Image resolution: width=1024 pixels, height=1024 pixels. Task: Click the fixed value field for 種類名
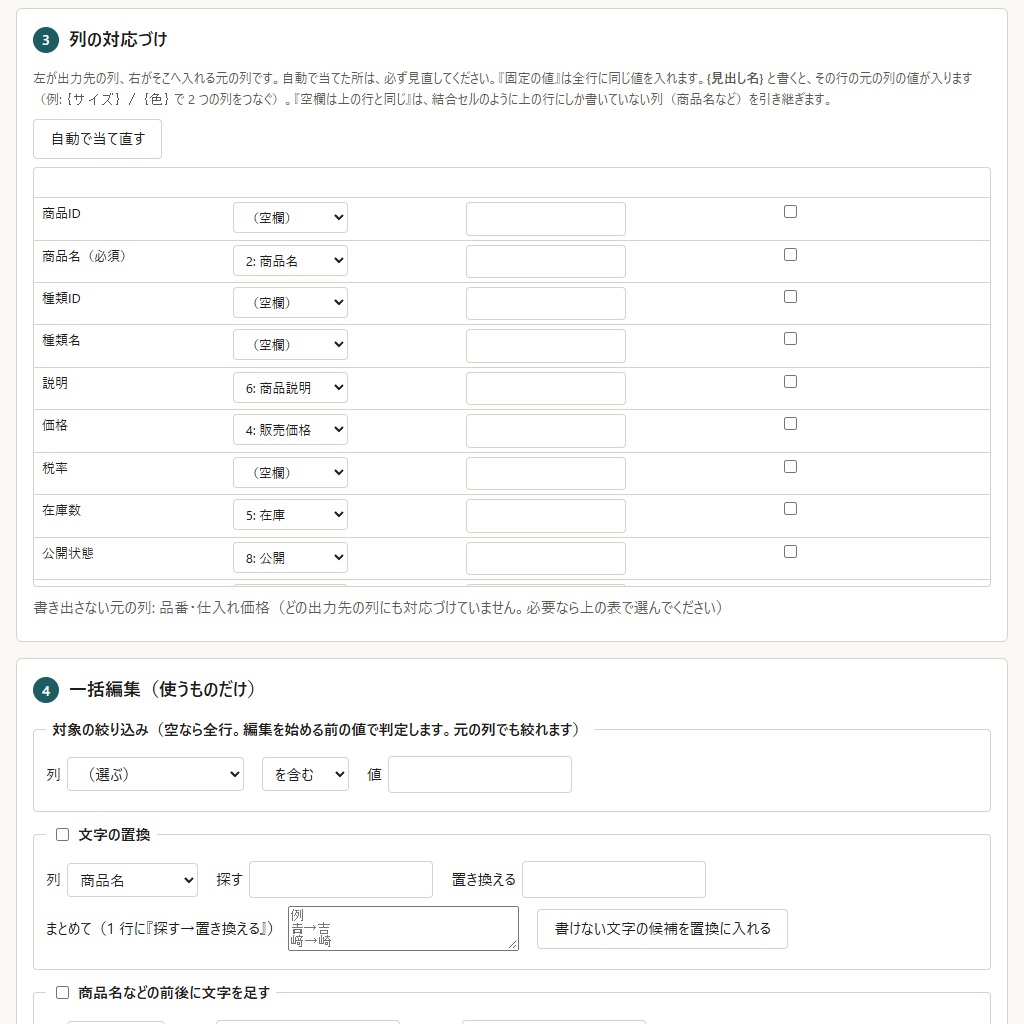[x=545, y=345]
